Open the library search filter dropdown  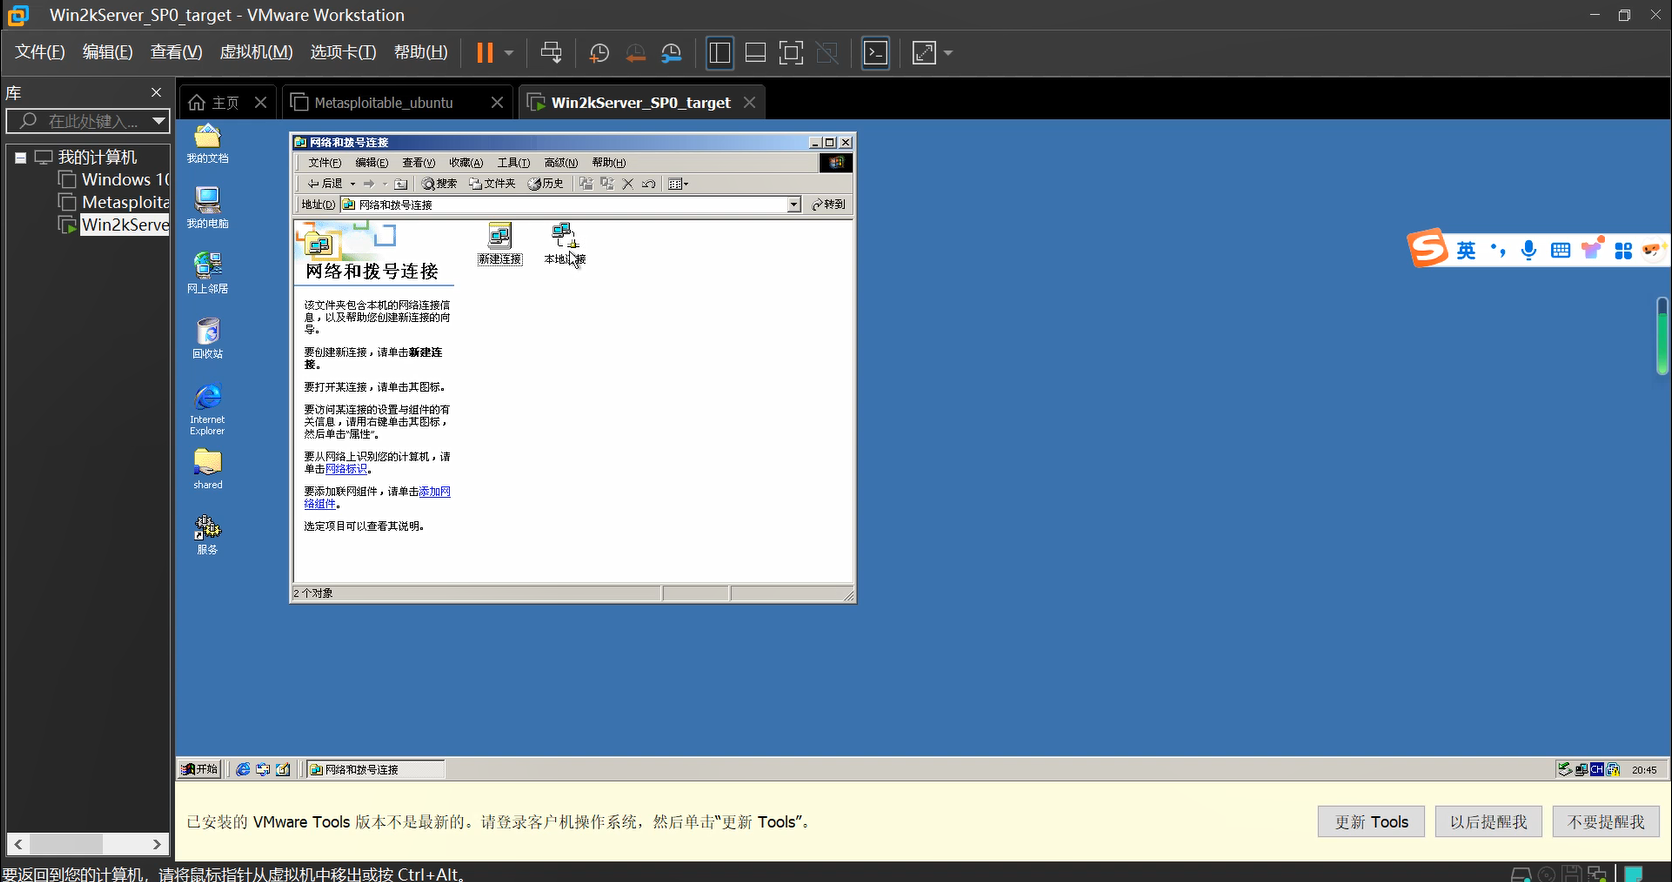(x=158, y=121)
